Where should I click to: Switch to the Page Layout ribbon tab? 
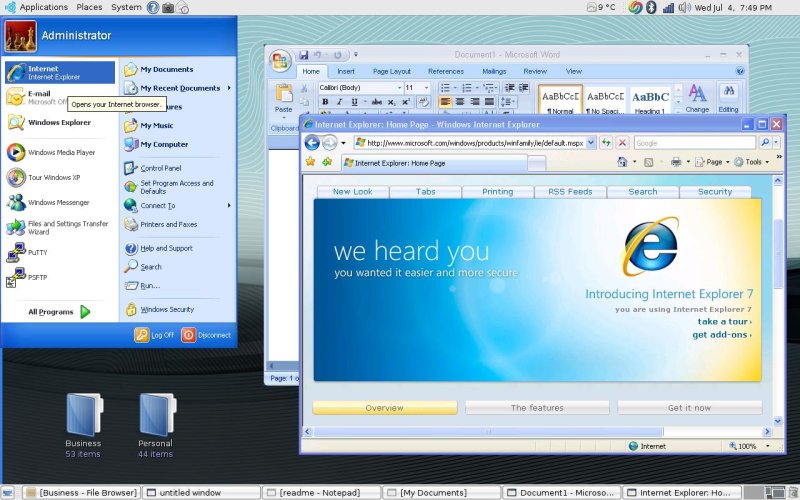coord(392,71)
